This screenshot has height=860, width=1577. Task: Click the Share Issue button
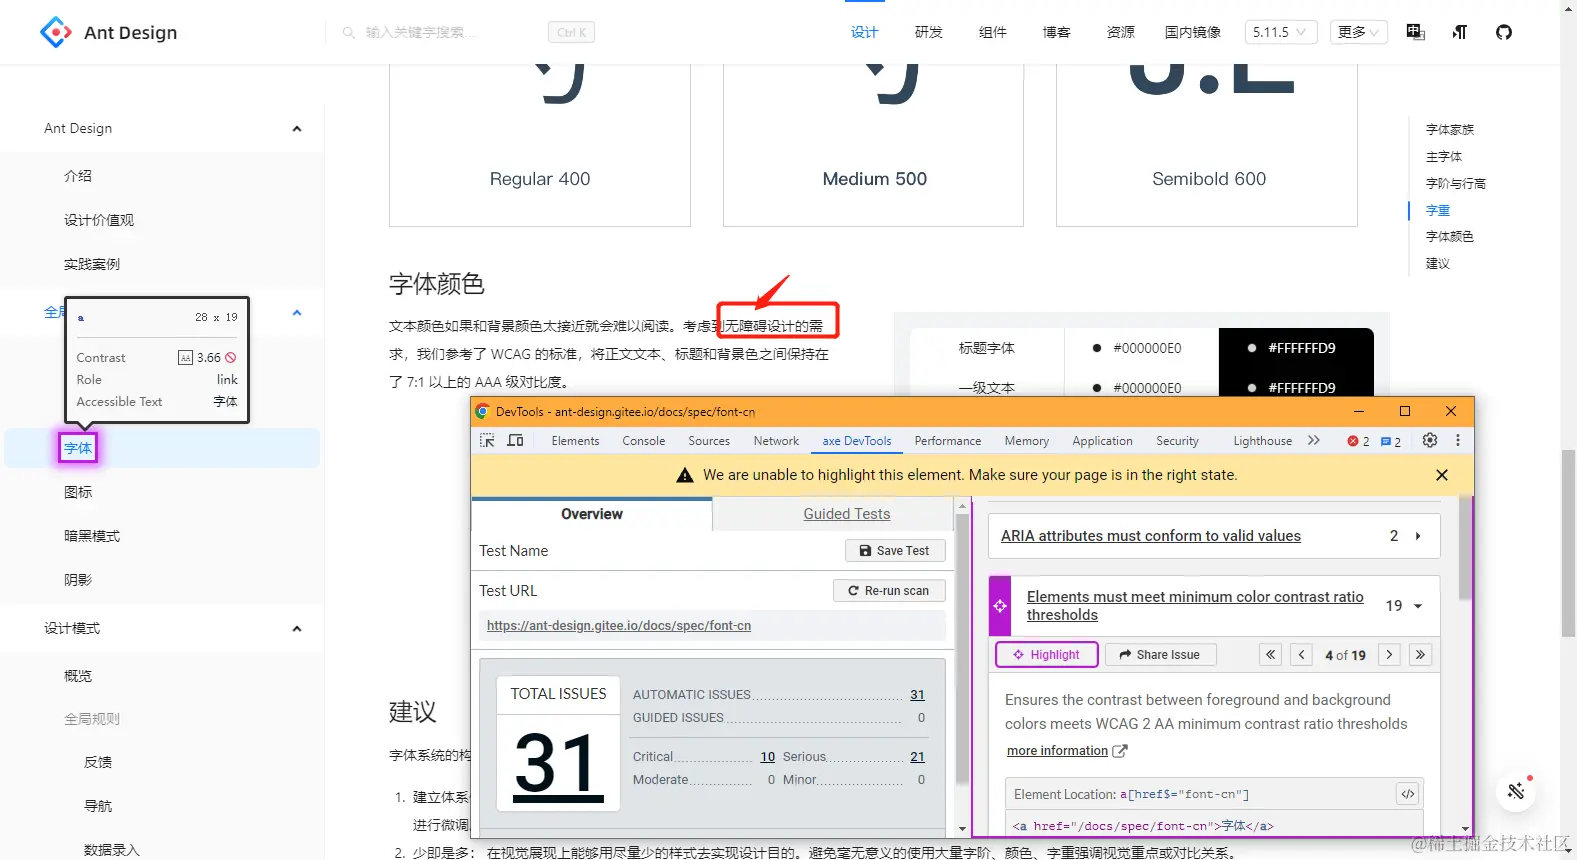point(1161,655)
